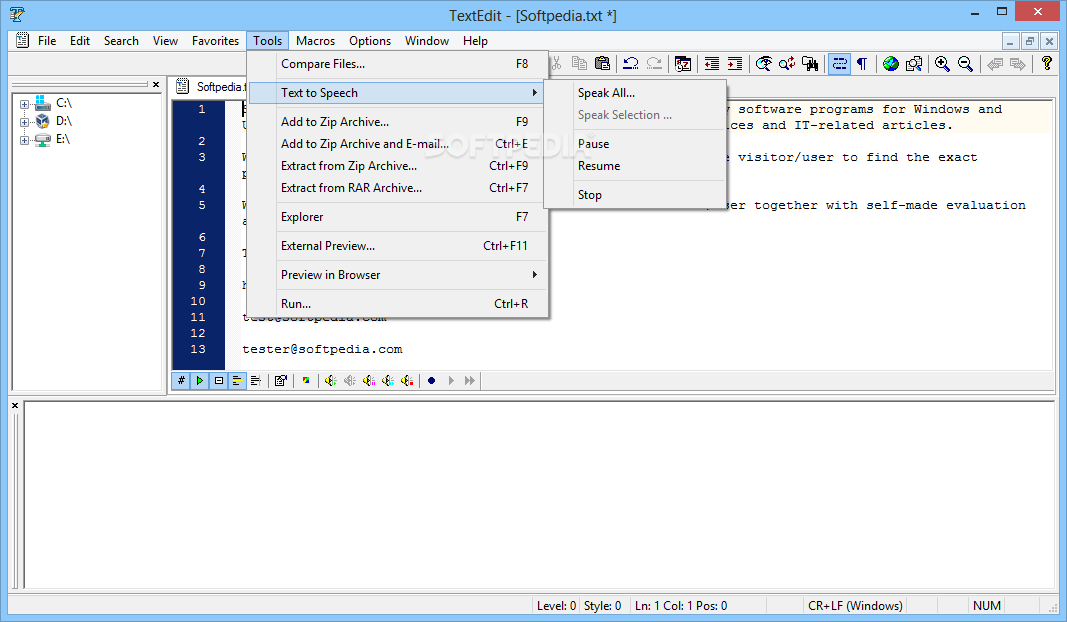
Task: Expand the D:\ drive node
Action: click(x=24, y=122)
